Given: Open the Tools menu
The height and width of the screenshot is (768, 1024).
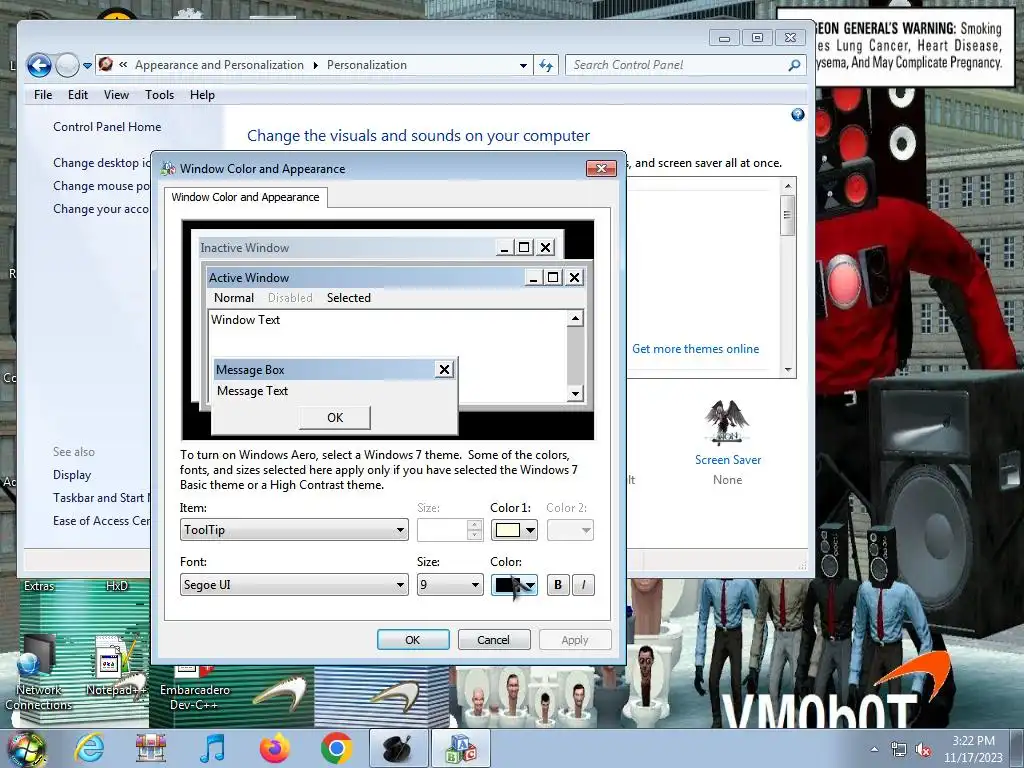Looking at the screenshot, I should coord(159,95).
